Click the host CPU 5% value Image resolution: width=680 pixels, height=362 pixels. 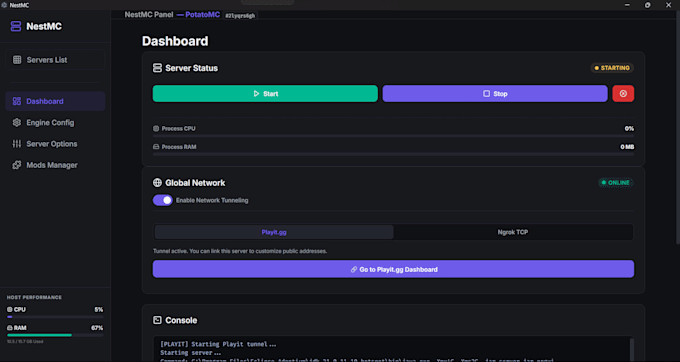(x=99, y=310)
